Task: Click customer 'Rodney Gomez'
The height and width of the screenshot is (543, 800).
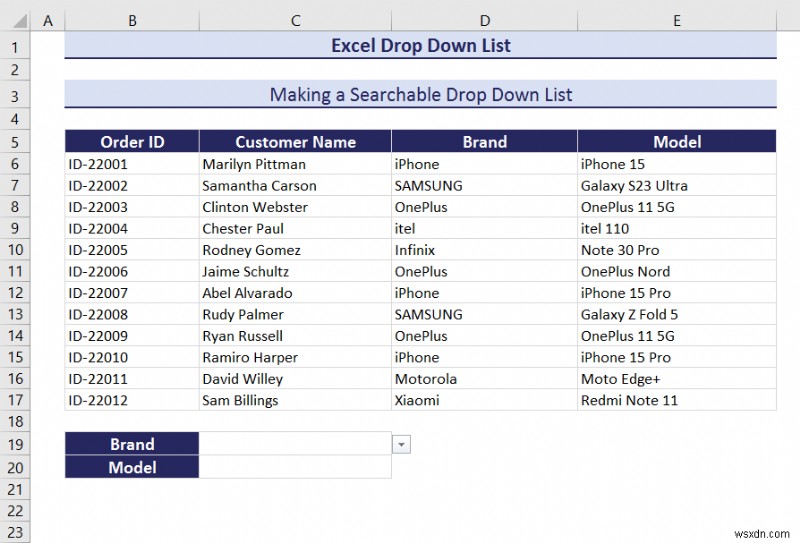Action: pyautogui.click(x=295, y=250)
